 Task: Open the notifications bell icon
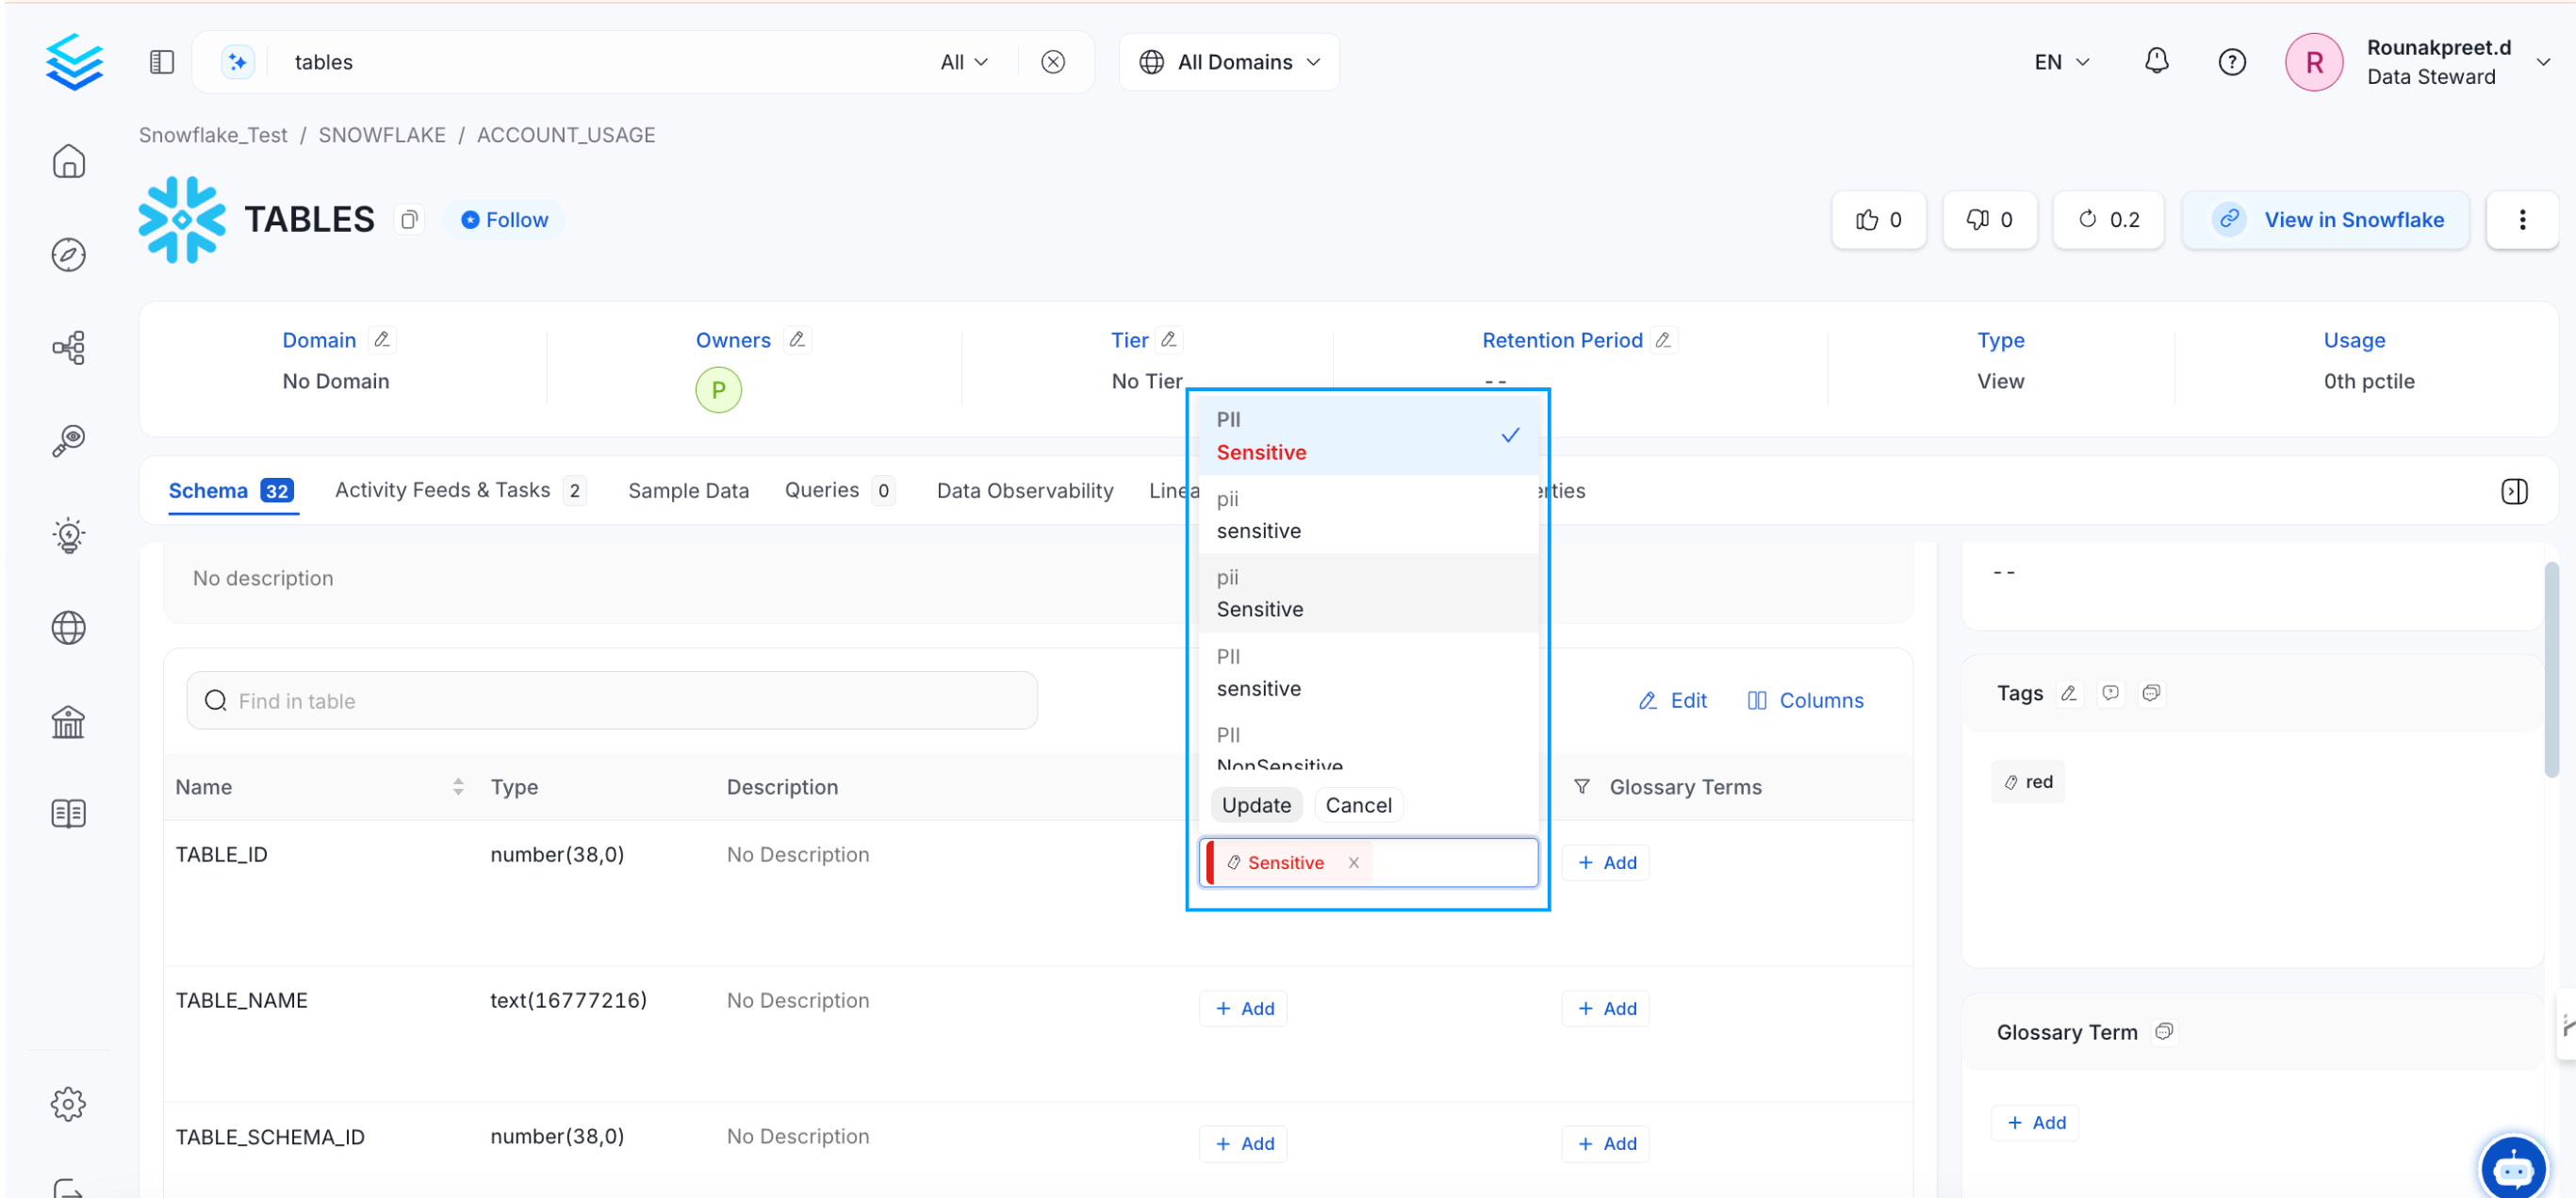(x=2156, y=62)
